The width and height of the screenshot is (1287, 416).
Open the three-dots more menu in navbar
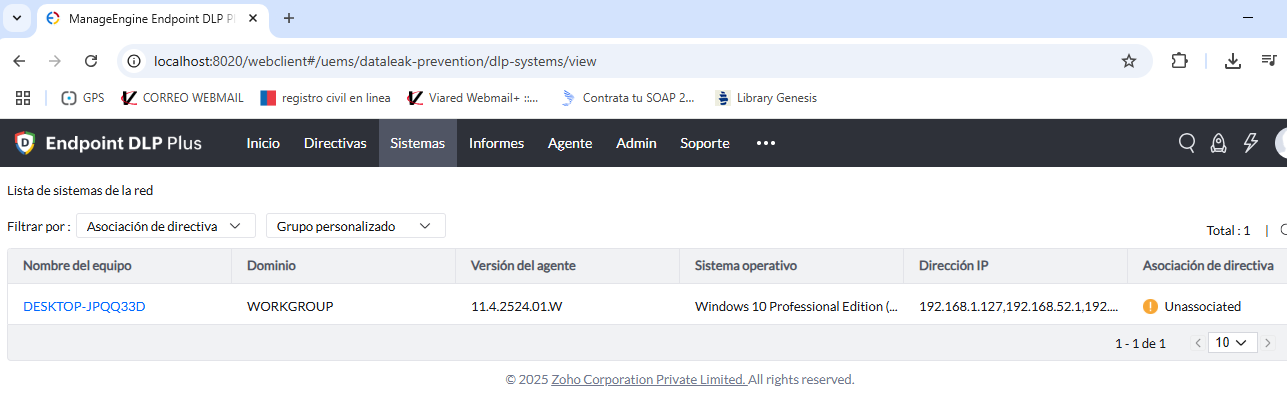click(x=766, y=143)
